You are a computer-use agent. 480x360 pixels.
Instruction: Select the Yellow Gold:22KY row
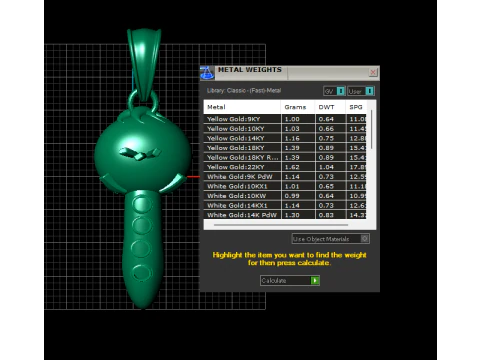[x=285, y=167]
